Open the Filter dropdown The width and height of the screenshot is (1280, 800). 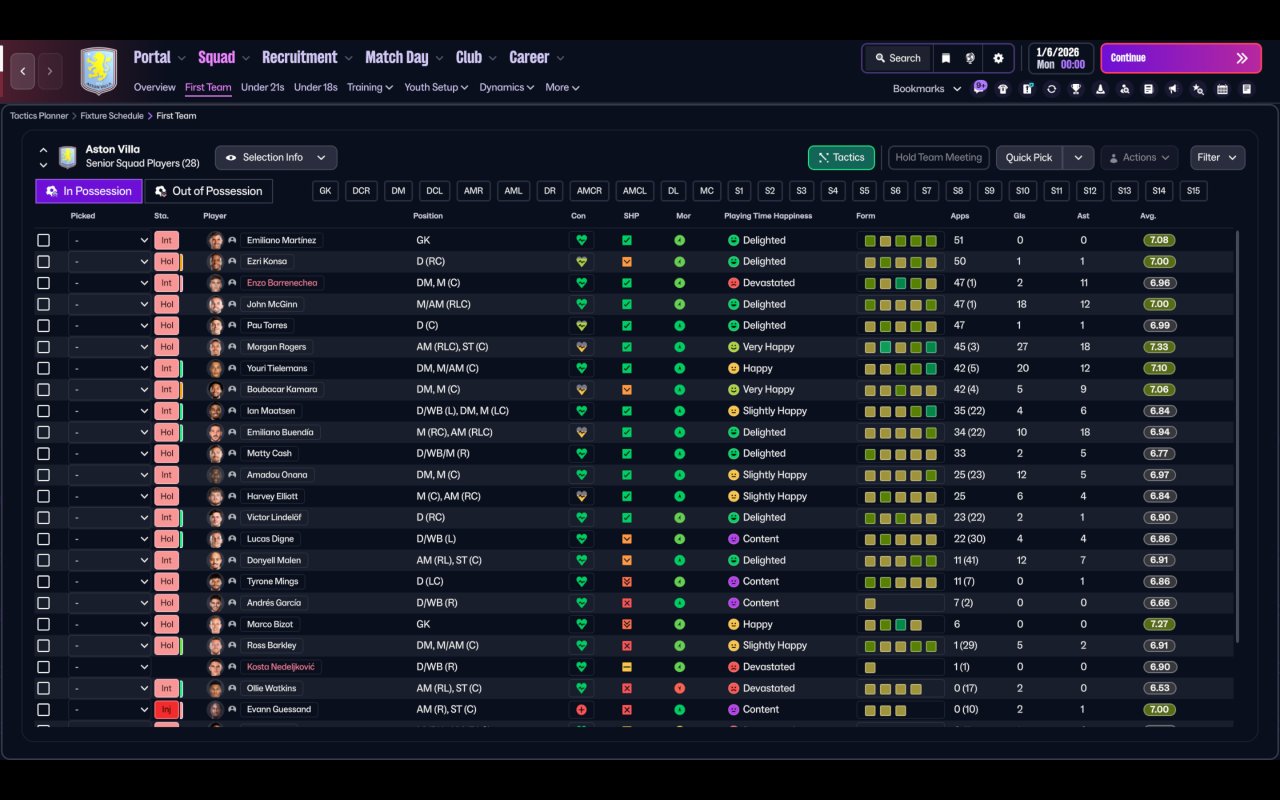click(1217, 158)
